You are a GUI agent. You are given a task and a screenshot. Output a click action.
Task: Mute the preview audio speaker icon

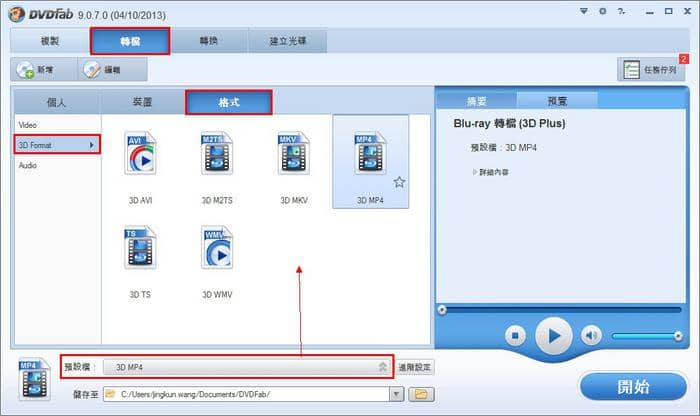(591, 335)
